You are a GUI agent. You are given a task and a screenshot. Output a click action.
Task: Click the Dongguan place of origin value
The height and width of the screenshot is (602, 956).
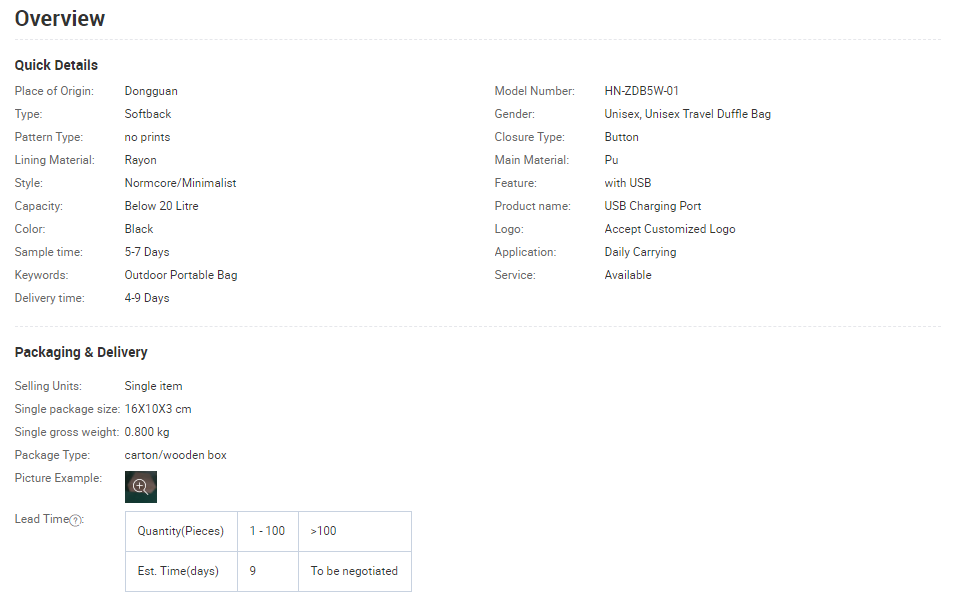coord(151,91)
